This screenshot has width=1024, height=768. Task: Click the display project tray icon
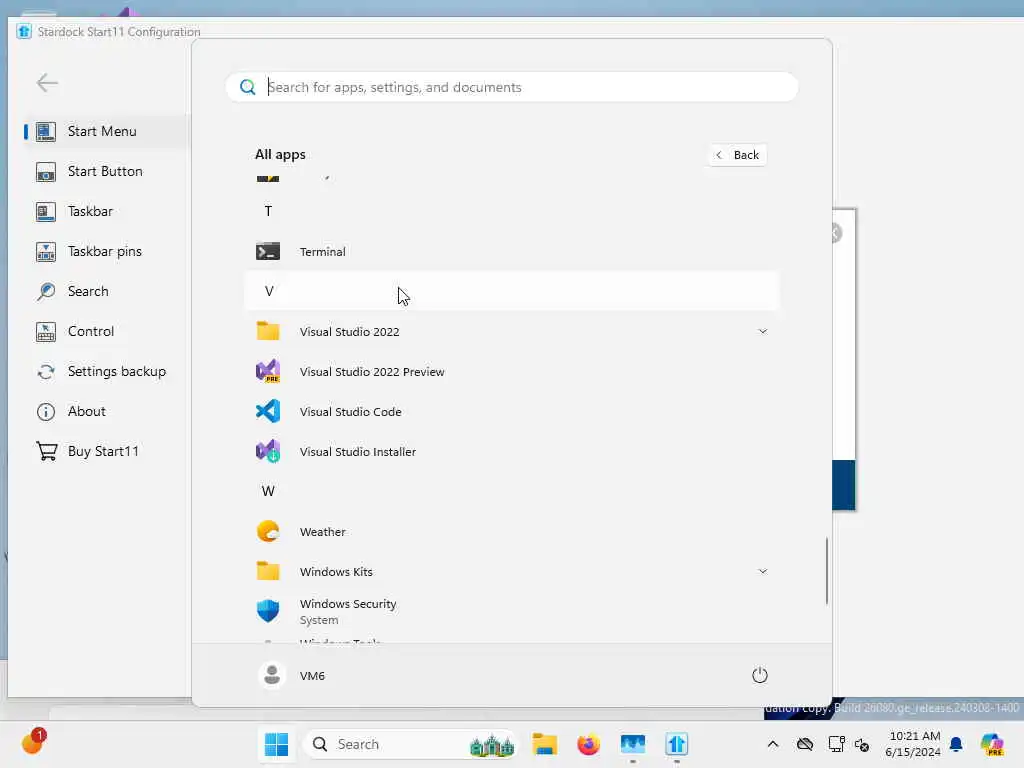pyautogui.click(x=836, y=744)
